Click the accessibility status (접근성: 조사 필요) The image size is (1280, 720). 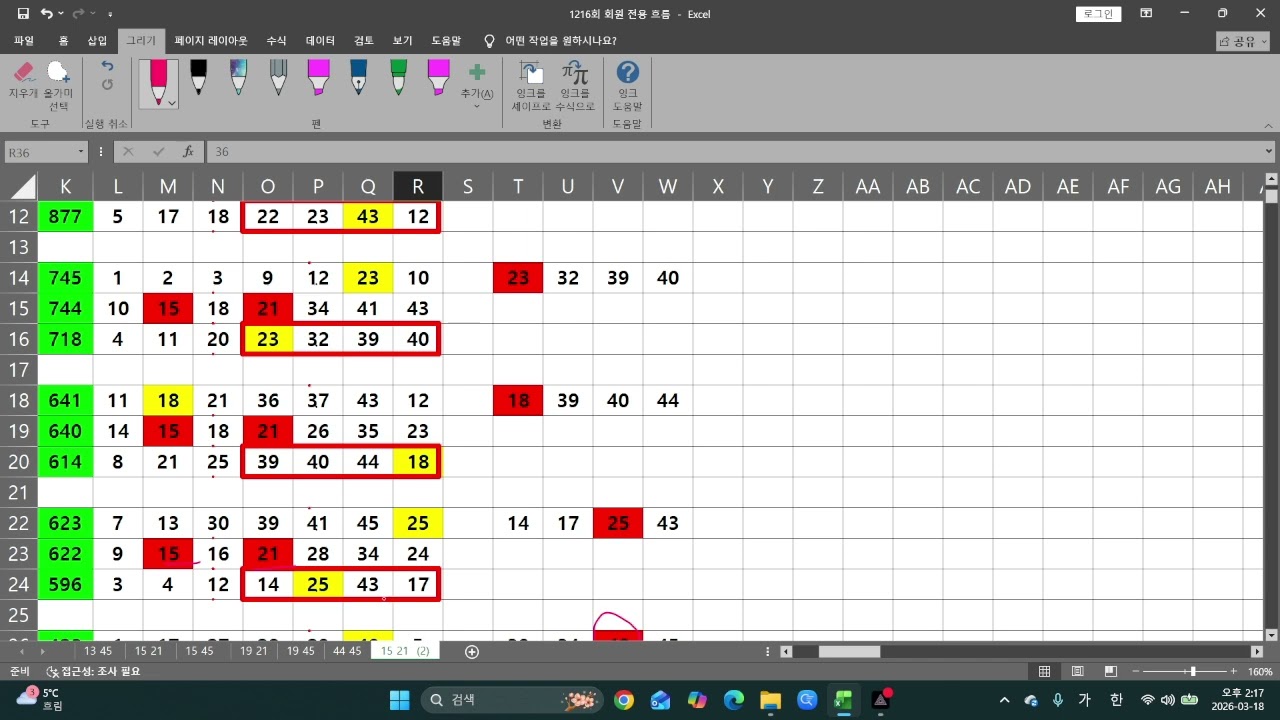tap(93, 672)
